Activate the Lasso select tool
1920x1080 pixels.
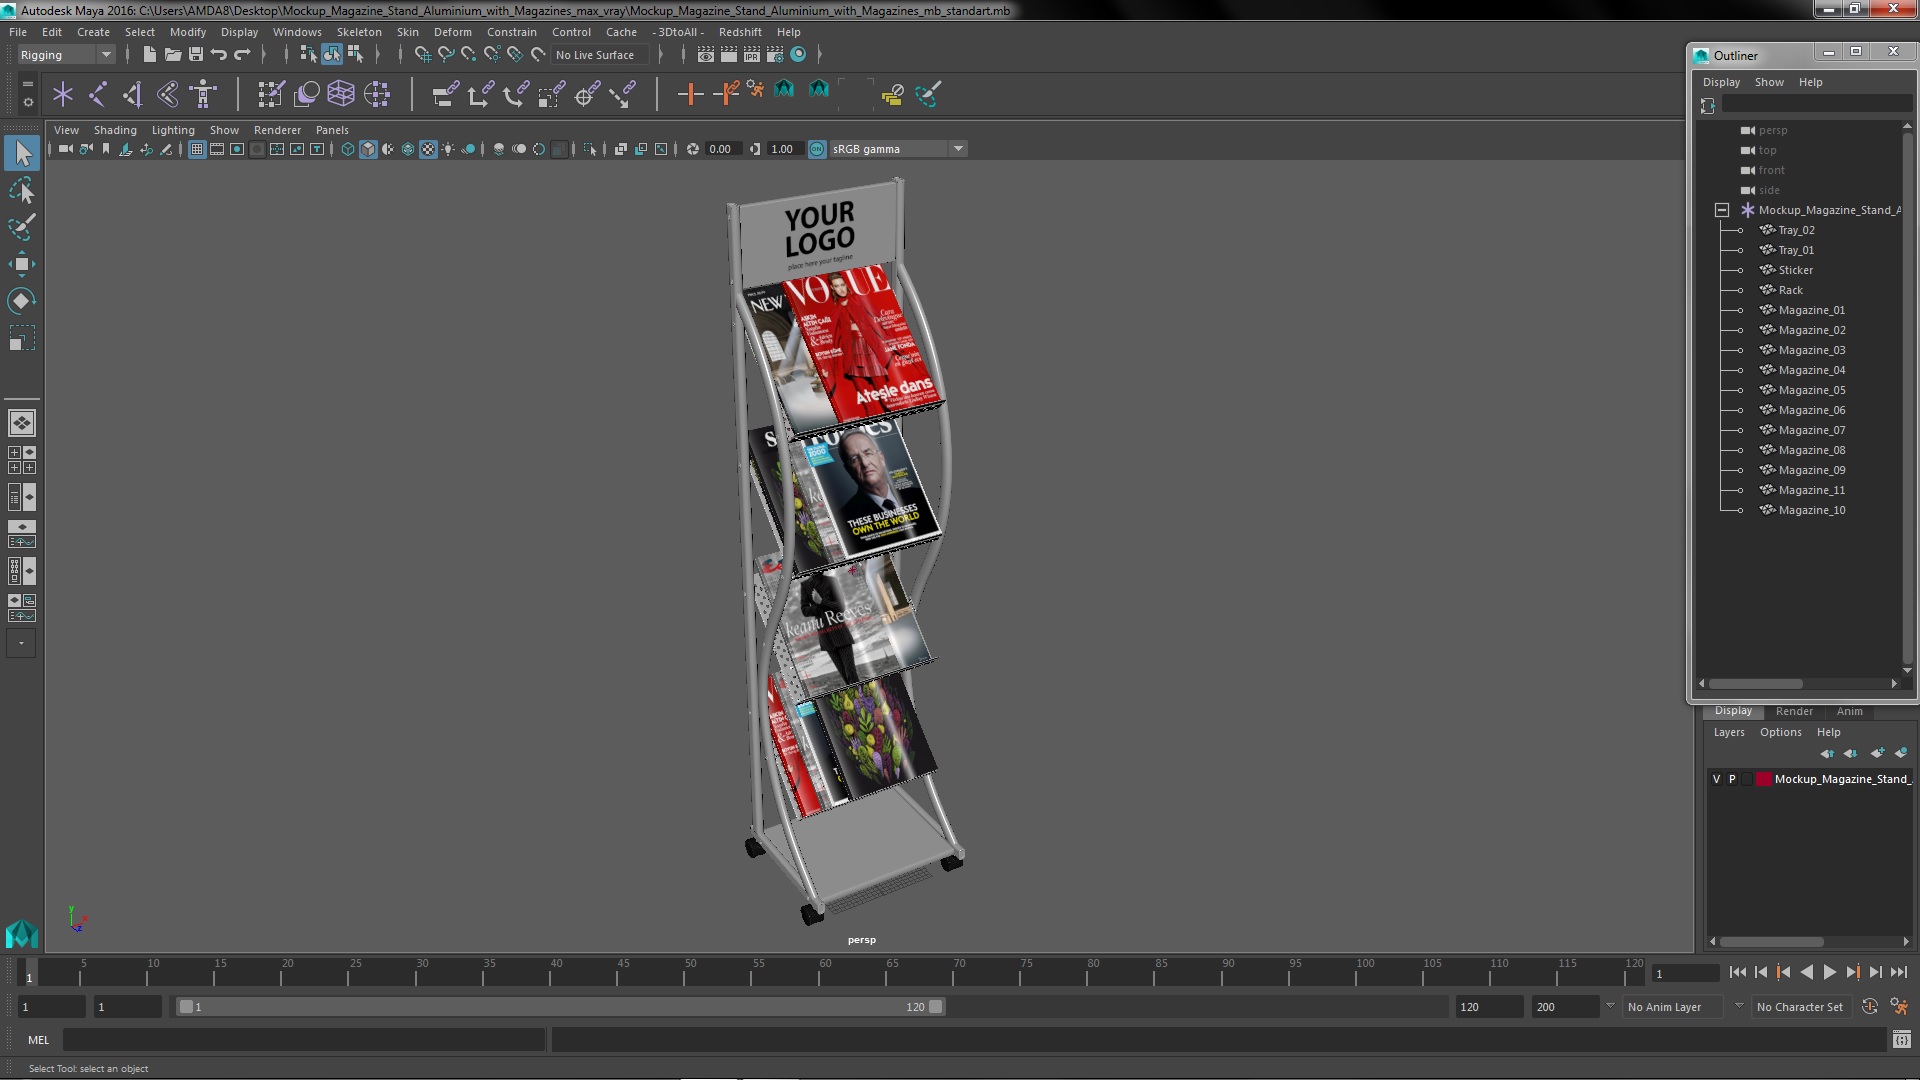pos(22,190)
